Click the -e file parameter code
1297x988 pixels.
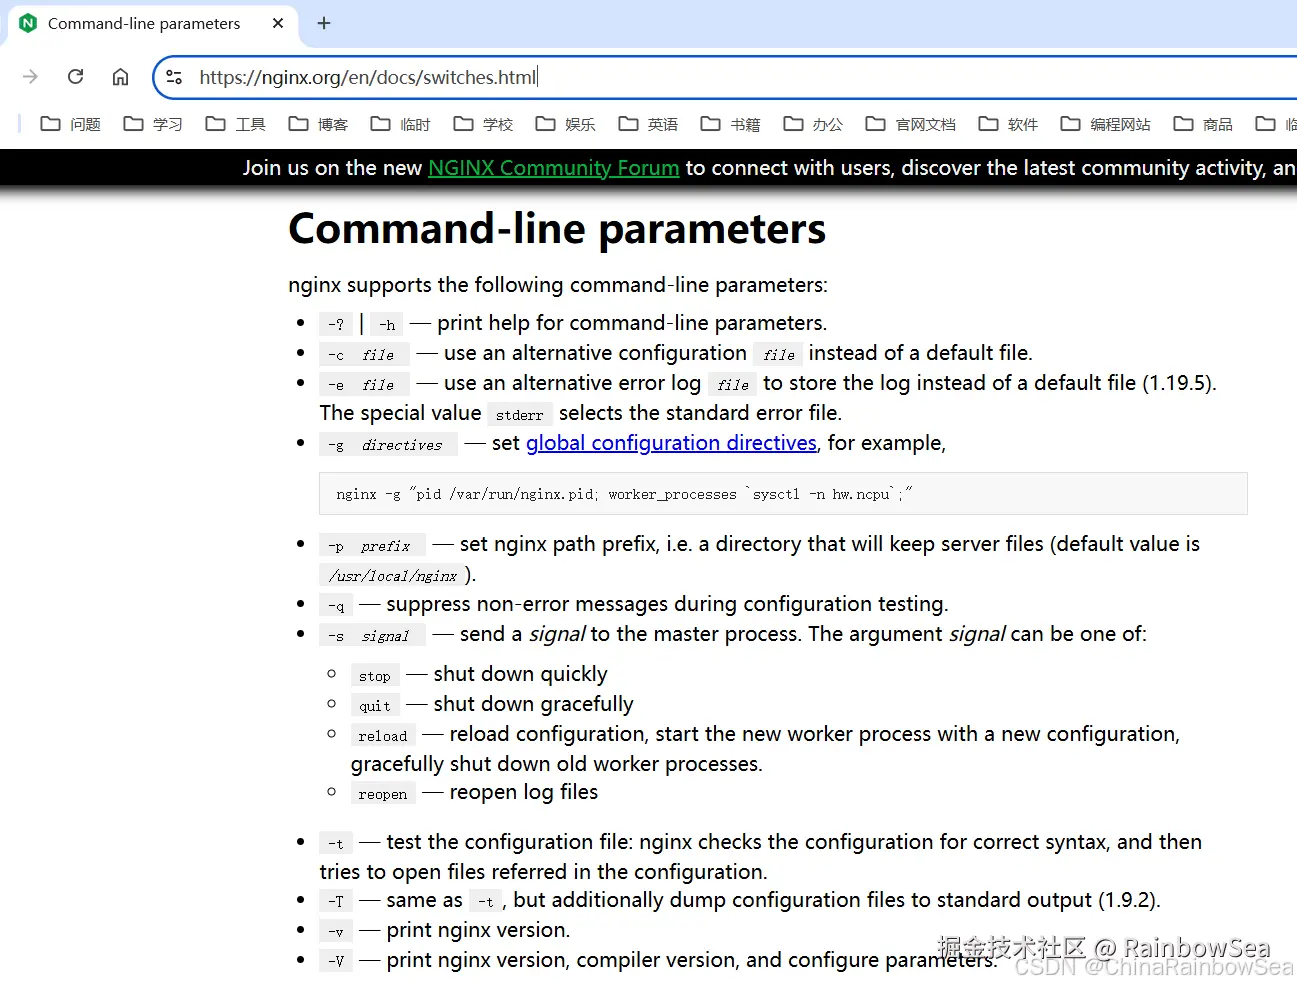pos(364,384)
